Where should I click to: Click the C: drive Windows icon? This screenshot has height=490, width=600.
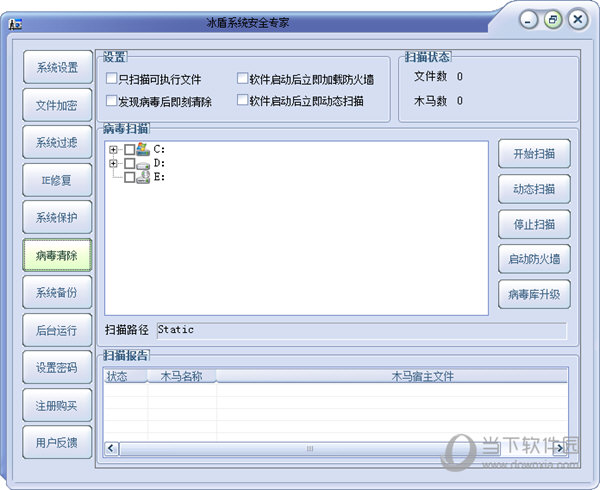pyautogui.click(x=143, y=149)
